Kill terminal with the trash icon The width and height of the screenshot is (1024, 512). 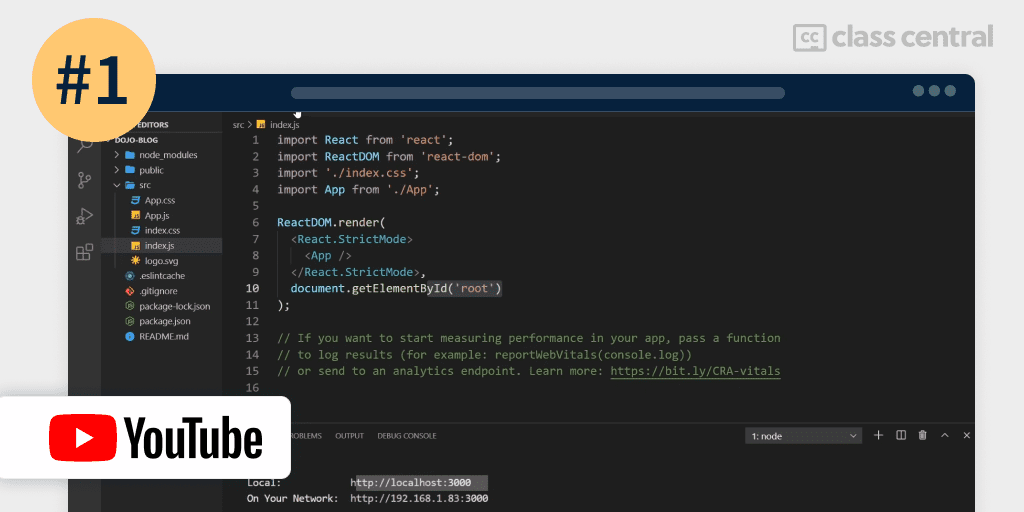tap(922, 436)
